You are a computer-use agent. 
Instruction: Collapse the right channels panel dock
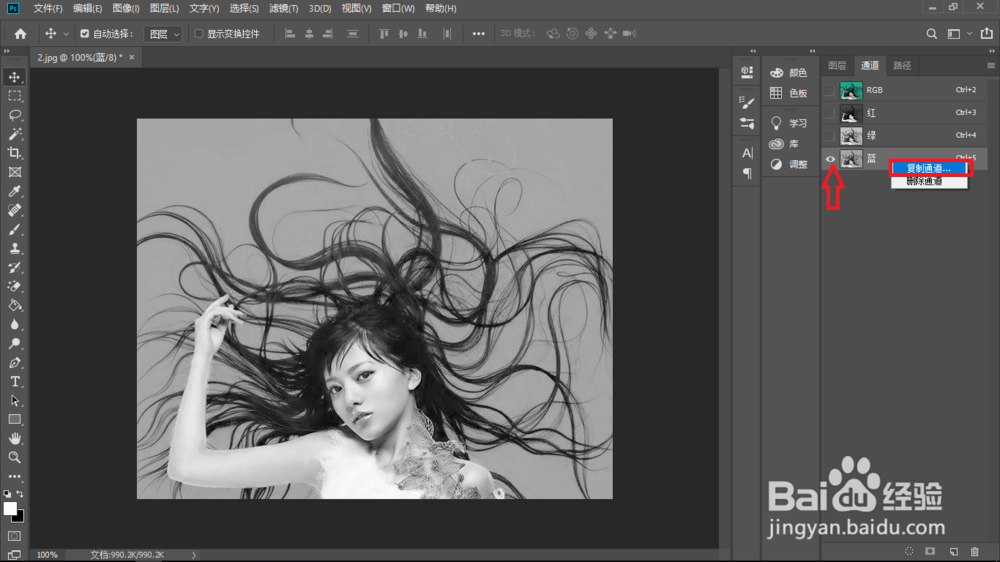pos(992,51)
